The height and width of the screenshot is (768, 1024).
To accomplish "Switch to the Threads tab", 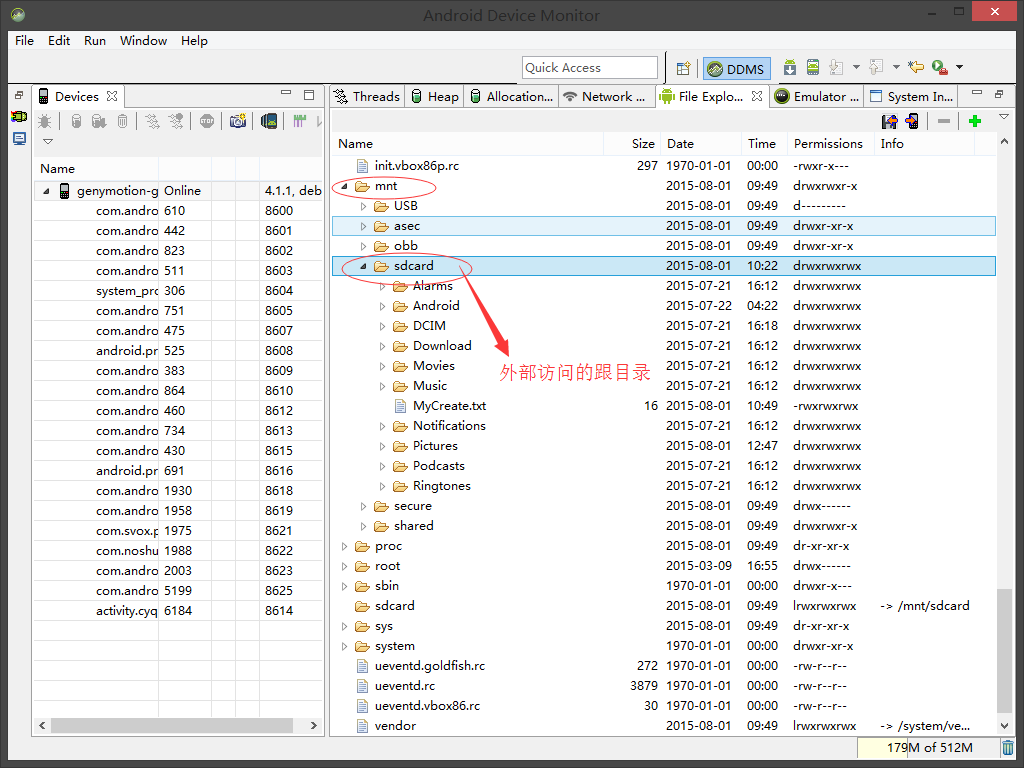I will [367, 97].
